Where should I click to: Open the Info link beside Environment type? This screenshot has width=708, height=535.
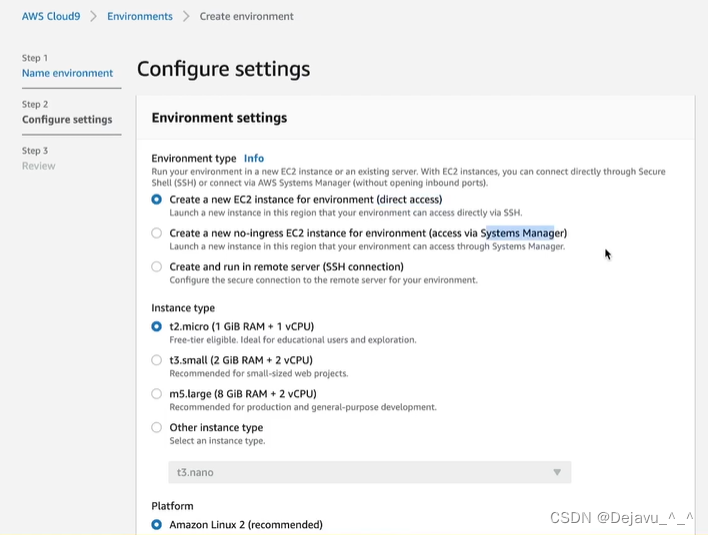254,158
